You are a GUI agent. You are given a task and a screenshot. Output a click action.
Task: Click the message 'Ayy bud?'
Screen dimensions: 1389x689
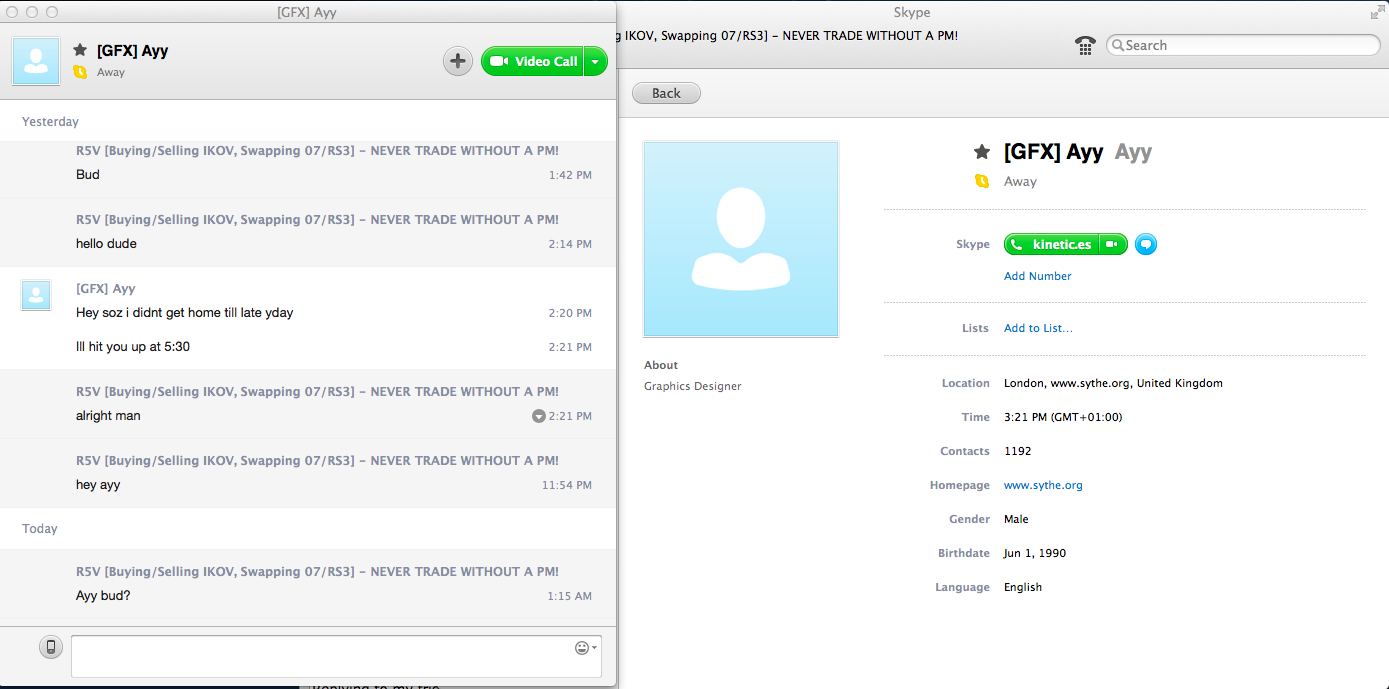103,596
